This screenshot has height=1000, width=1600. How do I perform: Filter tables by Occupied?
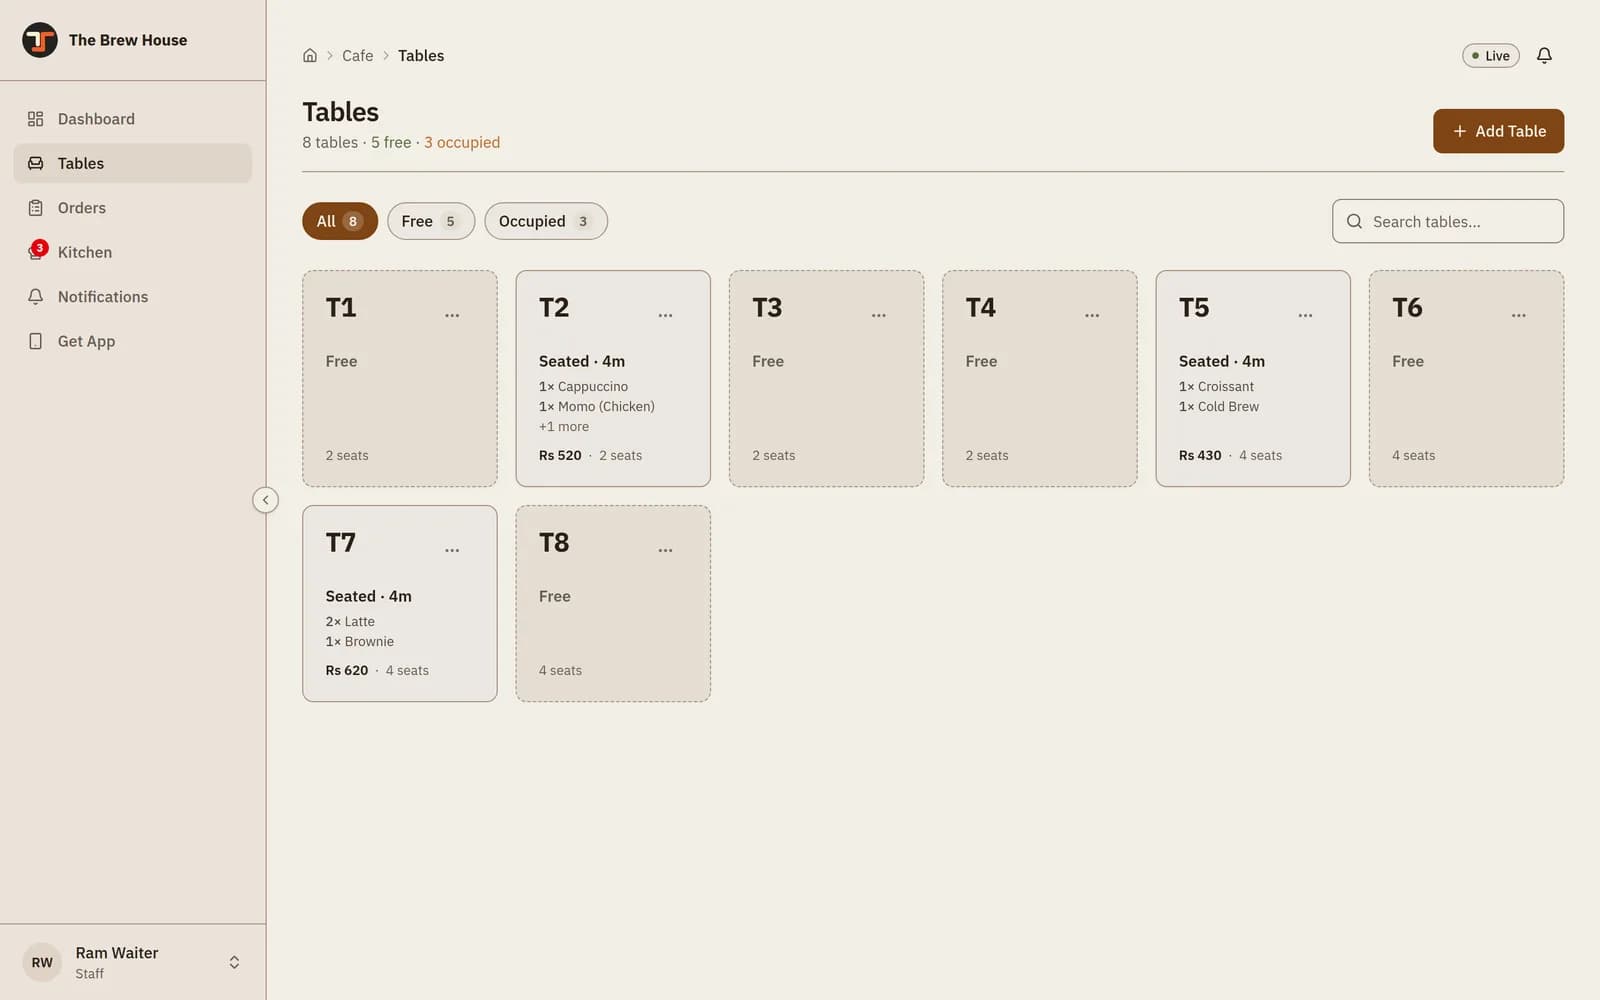546,221
